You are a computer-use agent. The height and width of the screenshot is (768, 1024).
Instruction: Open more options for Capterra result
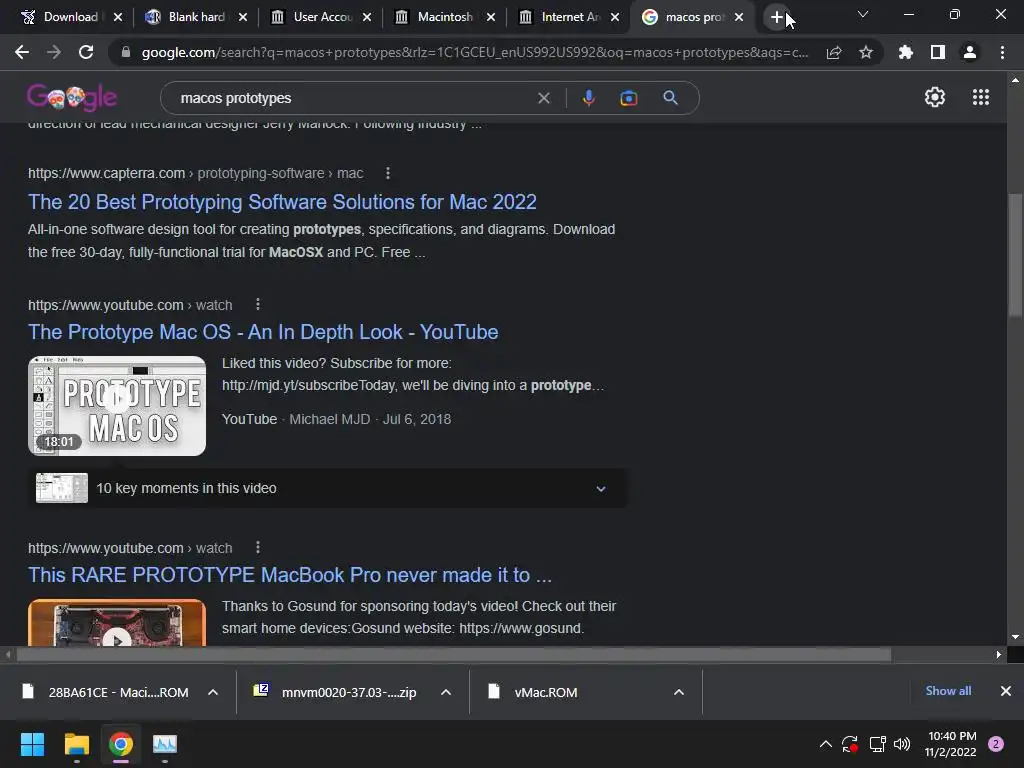pos(388,173)
